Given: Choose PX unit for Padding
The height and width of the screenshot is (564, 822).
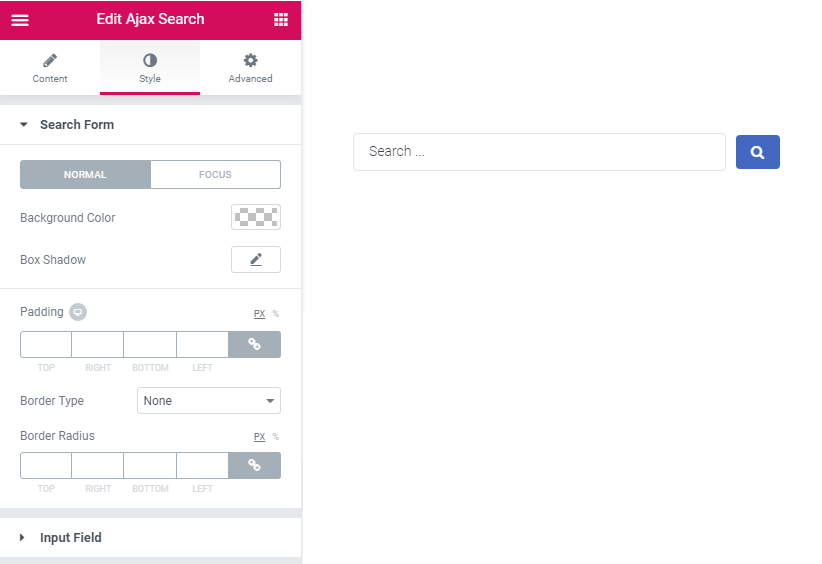Looking at the screenshot, I should click(x=259, y=313).
